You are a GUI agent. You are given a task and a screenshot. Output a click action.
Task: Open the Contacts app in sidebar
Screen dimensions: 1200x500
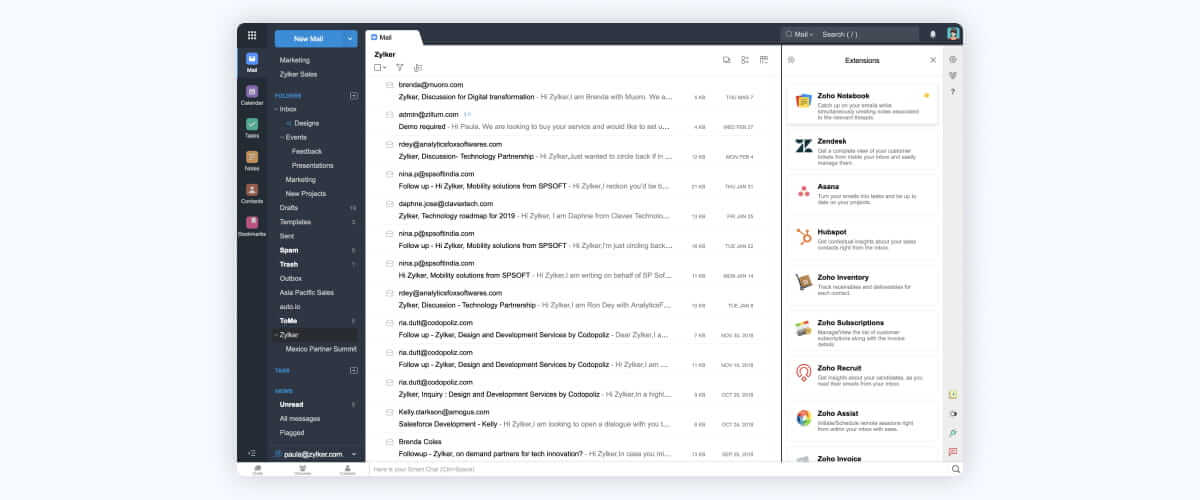(251, 193)
